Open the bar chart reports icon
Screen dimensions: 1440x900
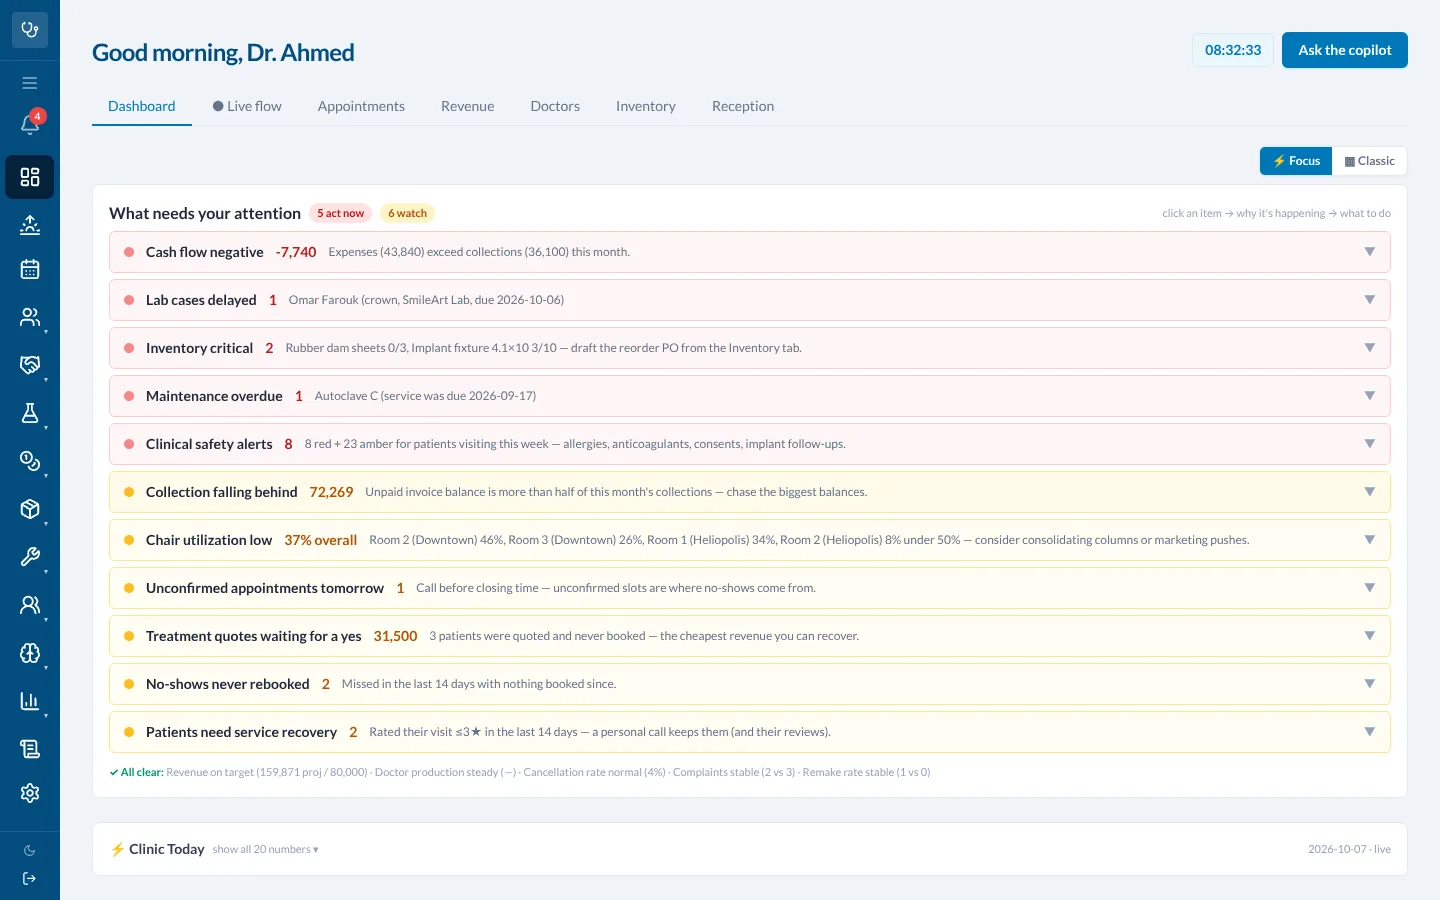click(x=30, y=701)
